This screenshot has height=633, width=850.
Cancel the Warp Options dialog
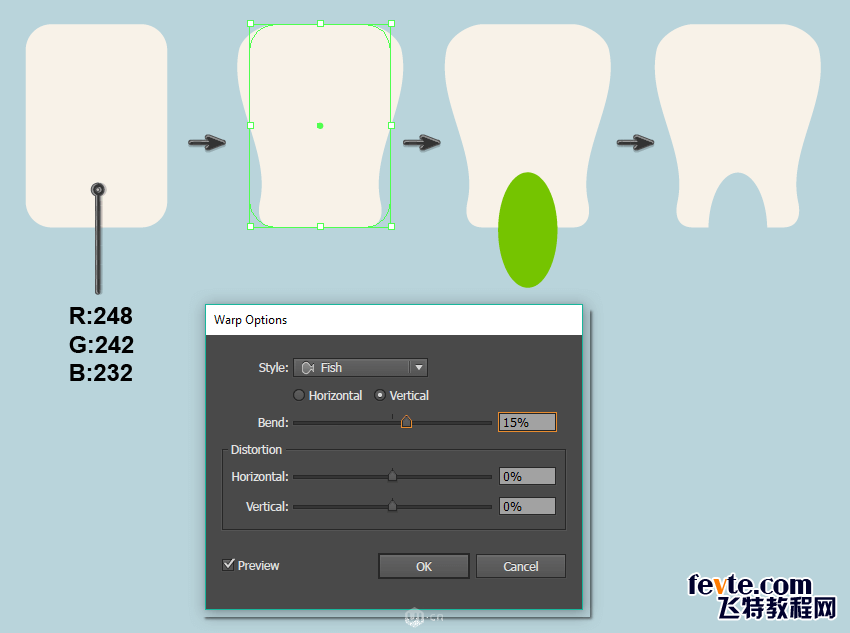[x=520, y=566]
